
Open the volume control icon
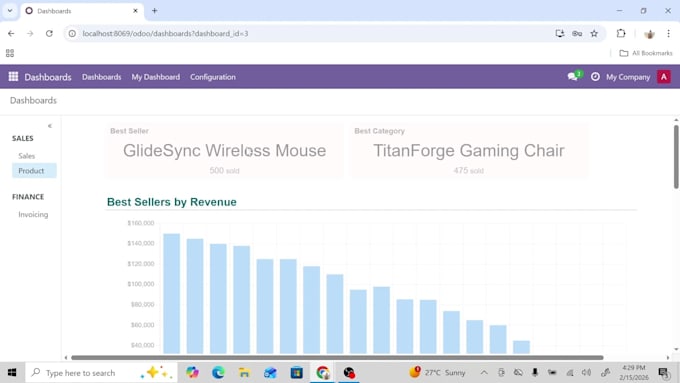coord(586,373)
